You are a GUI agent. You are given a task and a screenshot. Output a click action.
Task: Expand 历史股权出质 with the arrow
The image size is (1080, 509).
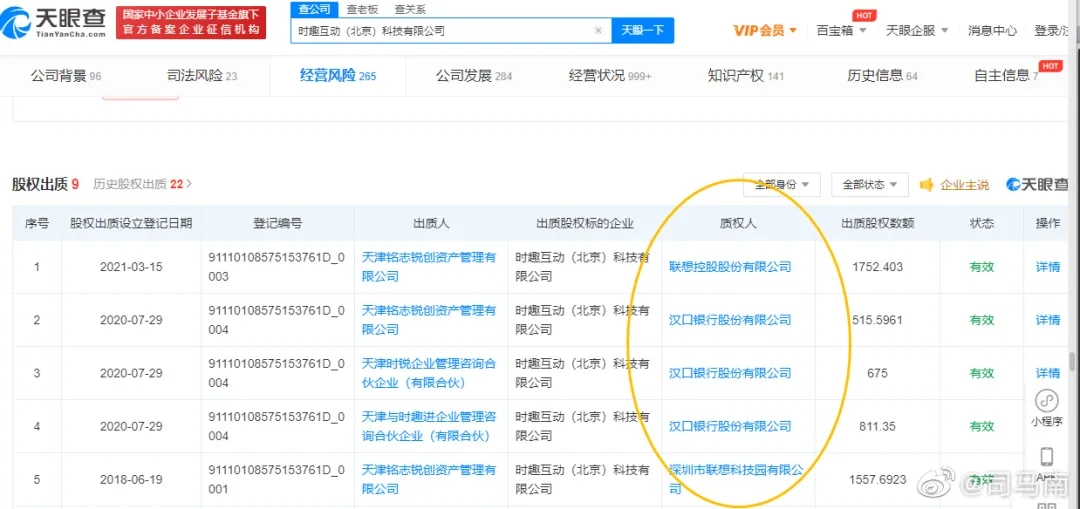click(189, 184)
